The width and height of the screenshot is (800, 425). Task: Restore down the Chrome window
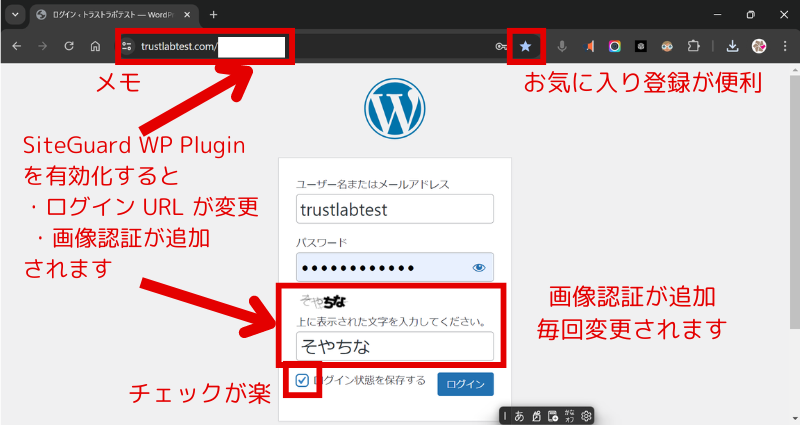tap(751, 15)
